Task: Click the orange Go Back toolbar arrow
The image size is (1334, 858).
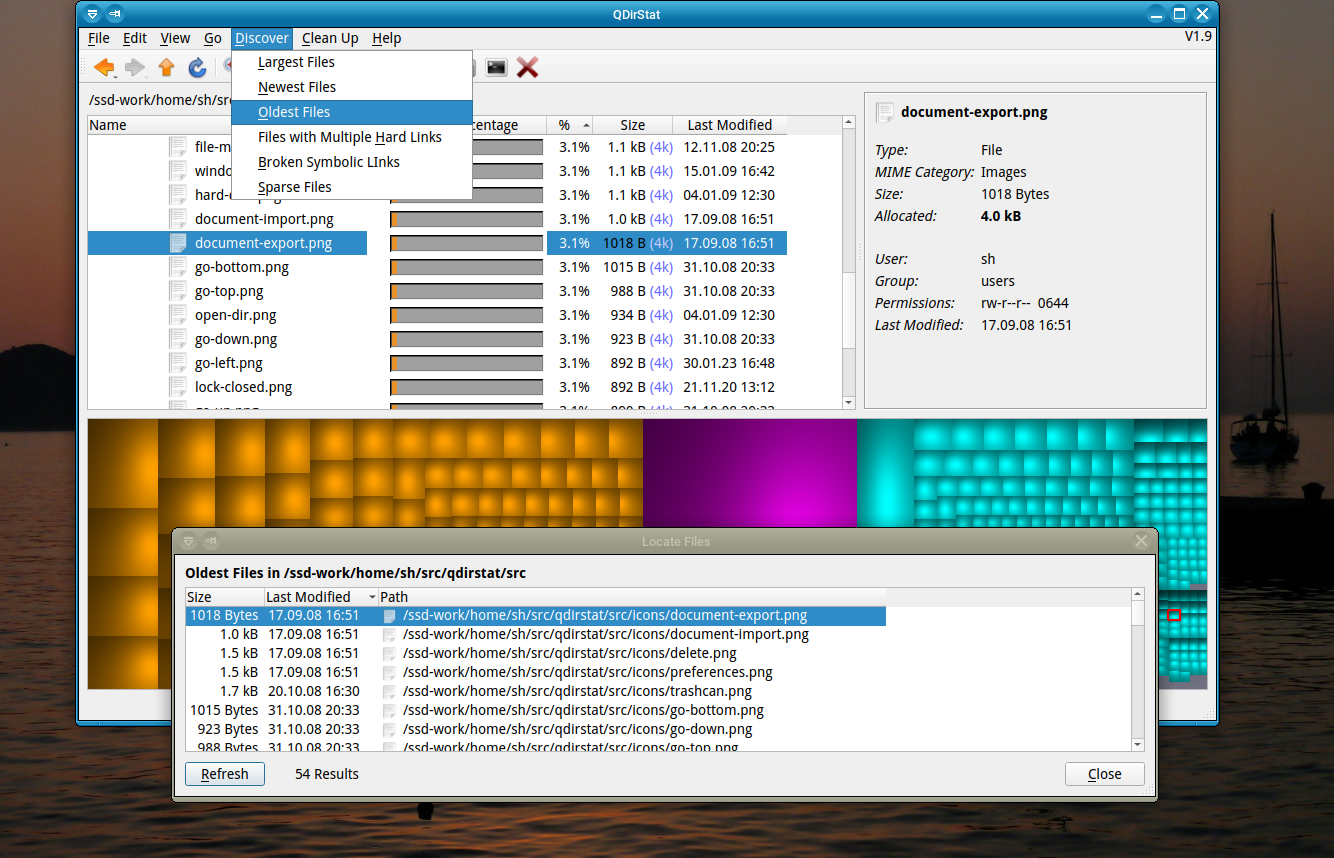Action: tap(103, 67)
